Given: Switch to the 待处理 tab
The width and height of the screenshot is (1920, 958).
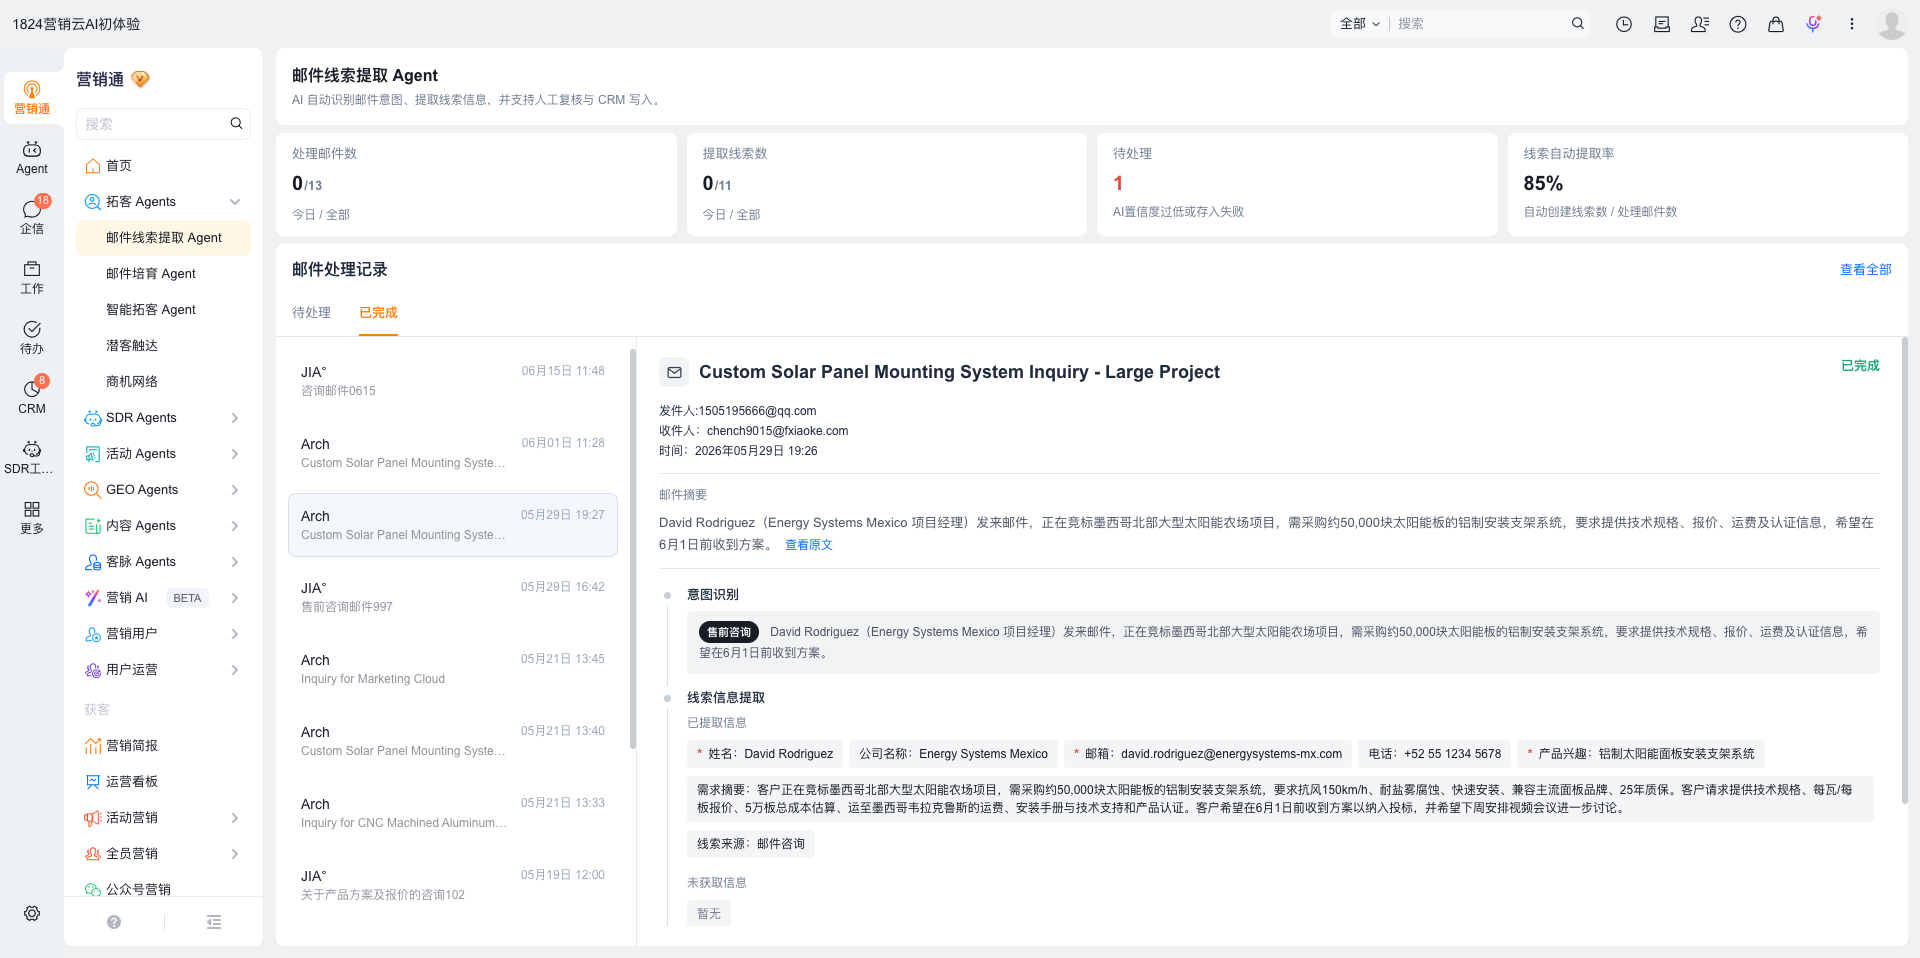Looking at the screenshot, I should pyautogui.click(x=311, y=313).
